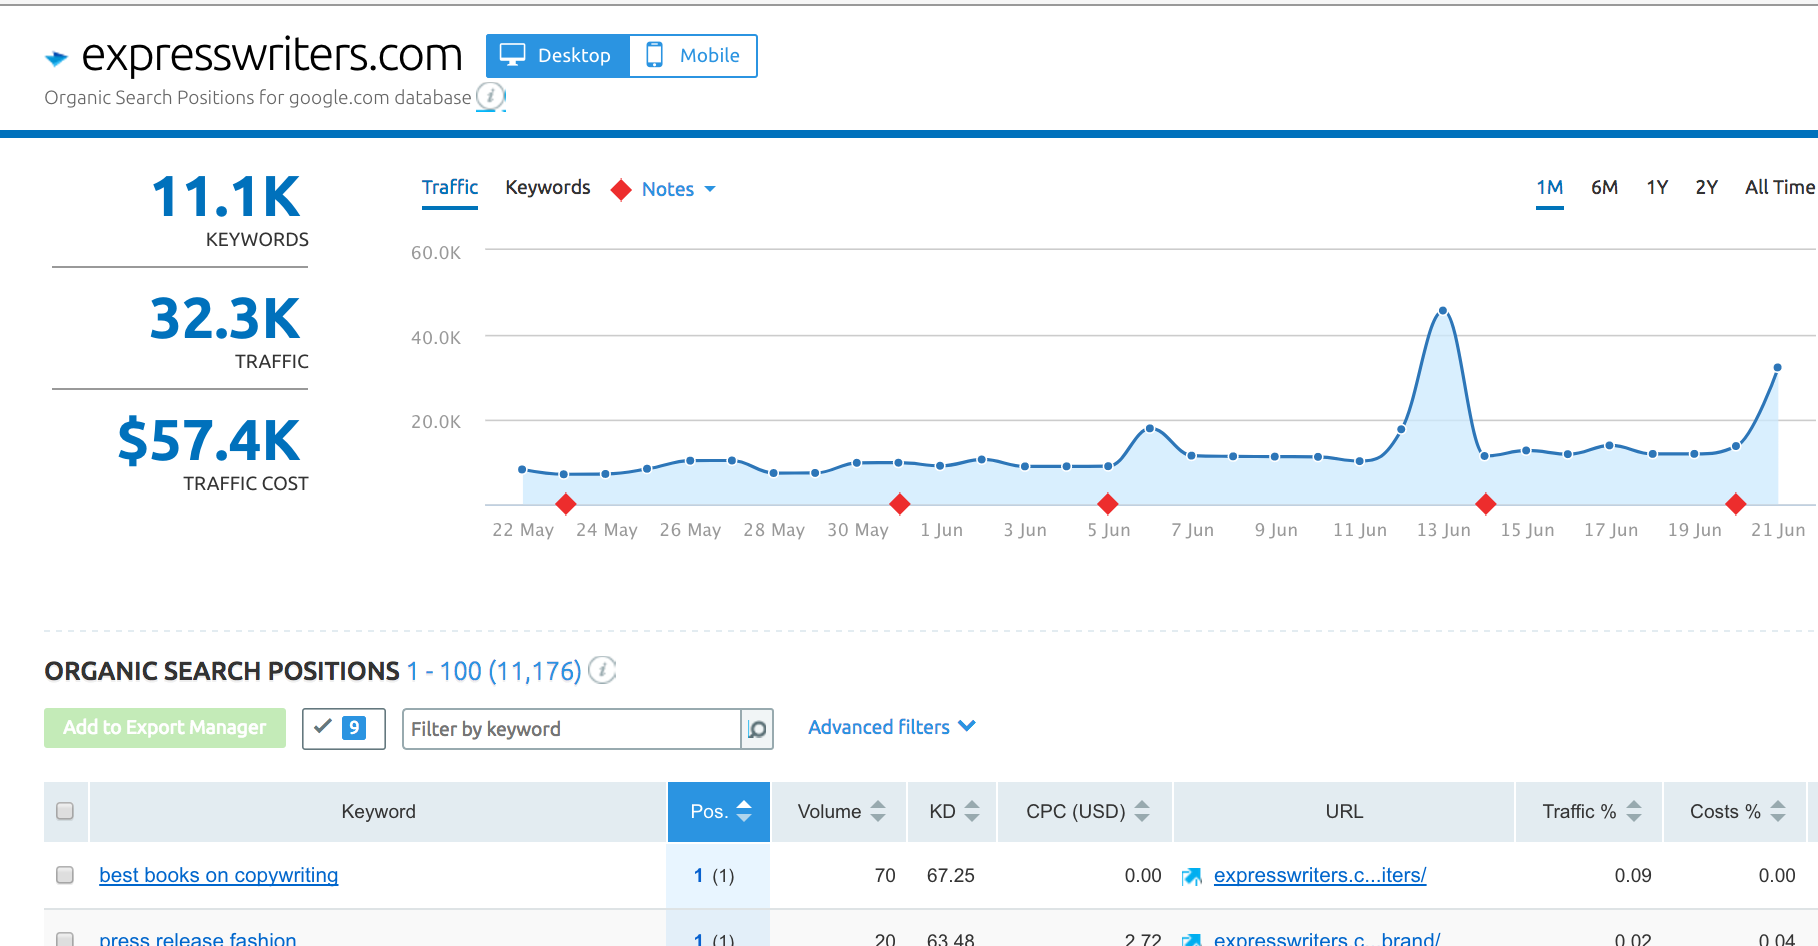Image resolution: width=1818 pixels, height=946 pixels.
Task: Open the Notes dropdown
Action: point(666,189)
